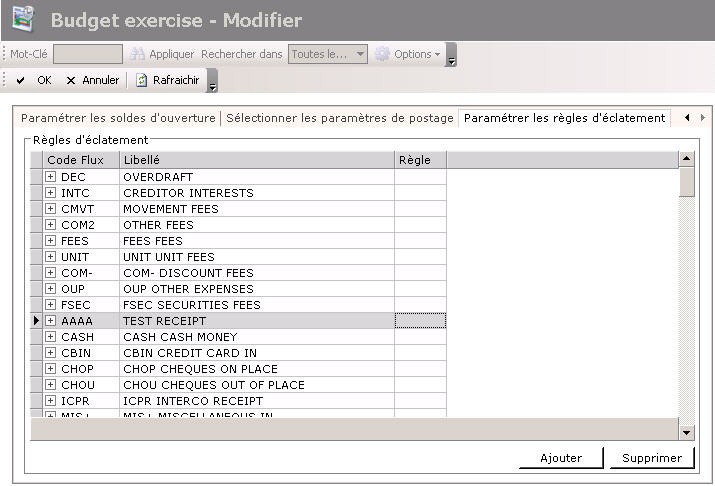This screenshot has width=715, height=486.
Task: Expand the CASH row tree node
Action: (x=50, y=337)
